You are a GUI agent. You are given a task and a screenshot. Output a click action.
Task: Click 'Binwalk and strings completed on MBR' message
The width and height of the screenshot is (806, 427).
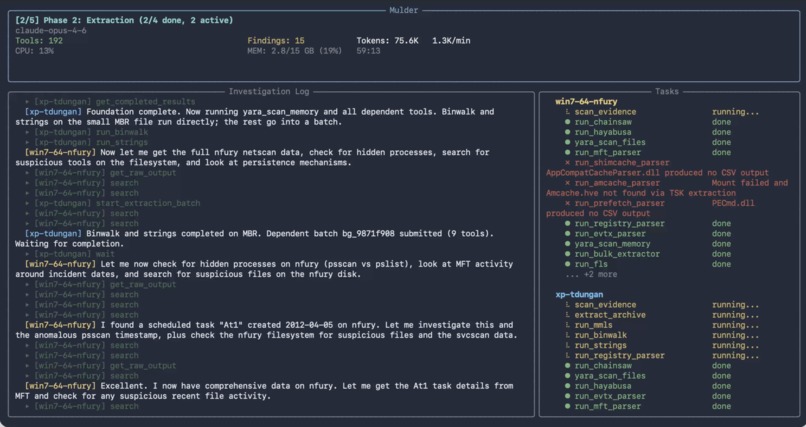[x=254, y=238]
